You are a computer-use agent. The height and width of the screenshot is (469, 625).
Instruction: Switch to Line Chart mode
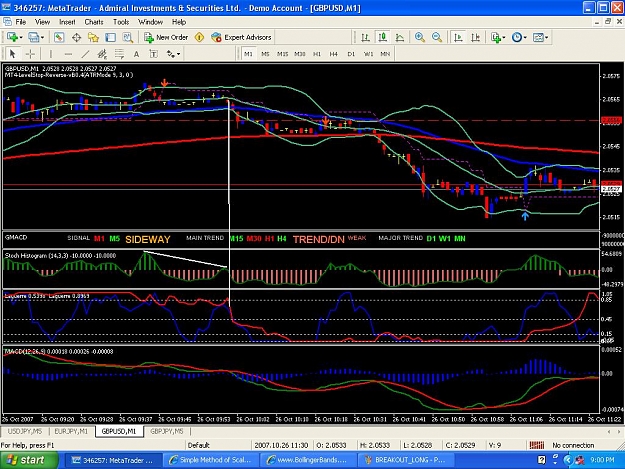coord(400,37)
